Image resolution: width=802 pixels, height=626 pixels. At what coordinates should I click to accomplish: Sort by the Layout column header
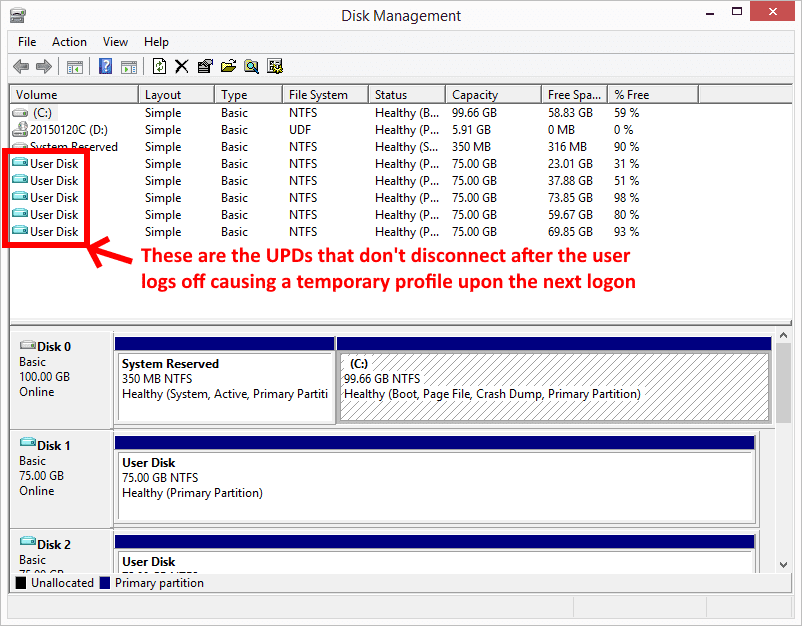[176, 95]
